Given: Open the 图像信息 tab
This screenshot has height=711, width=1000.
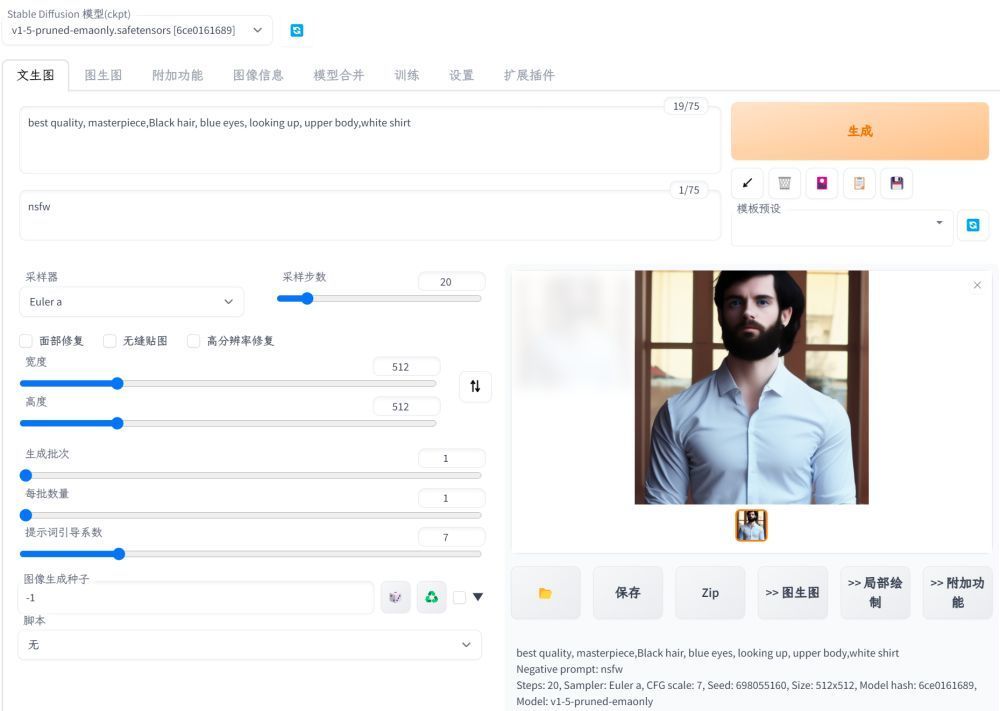Looking at the screenshot, I should tap(258, 75).
